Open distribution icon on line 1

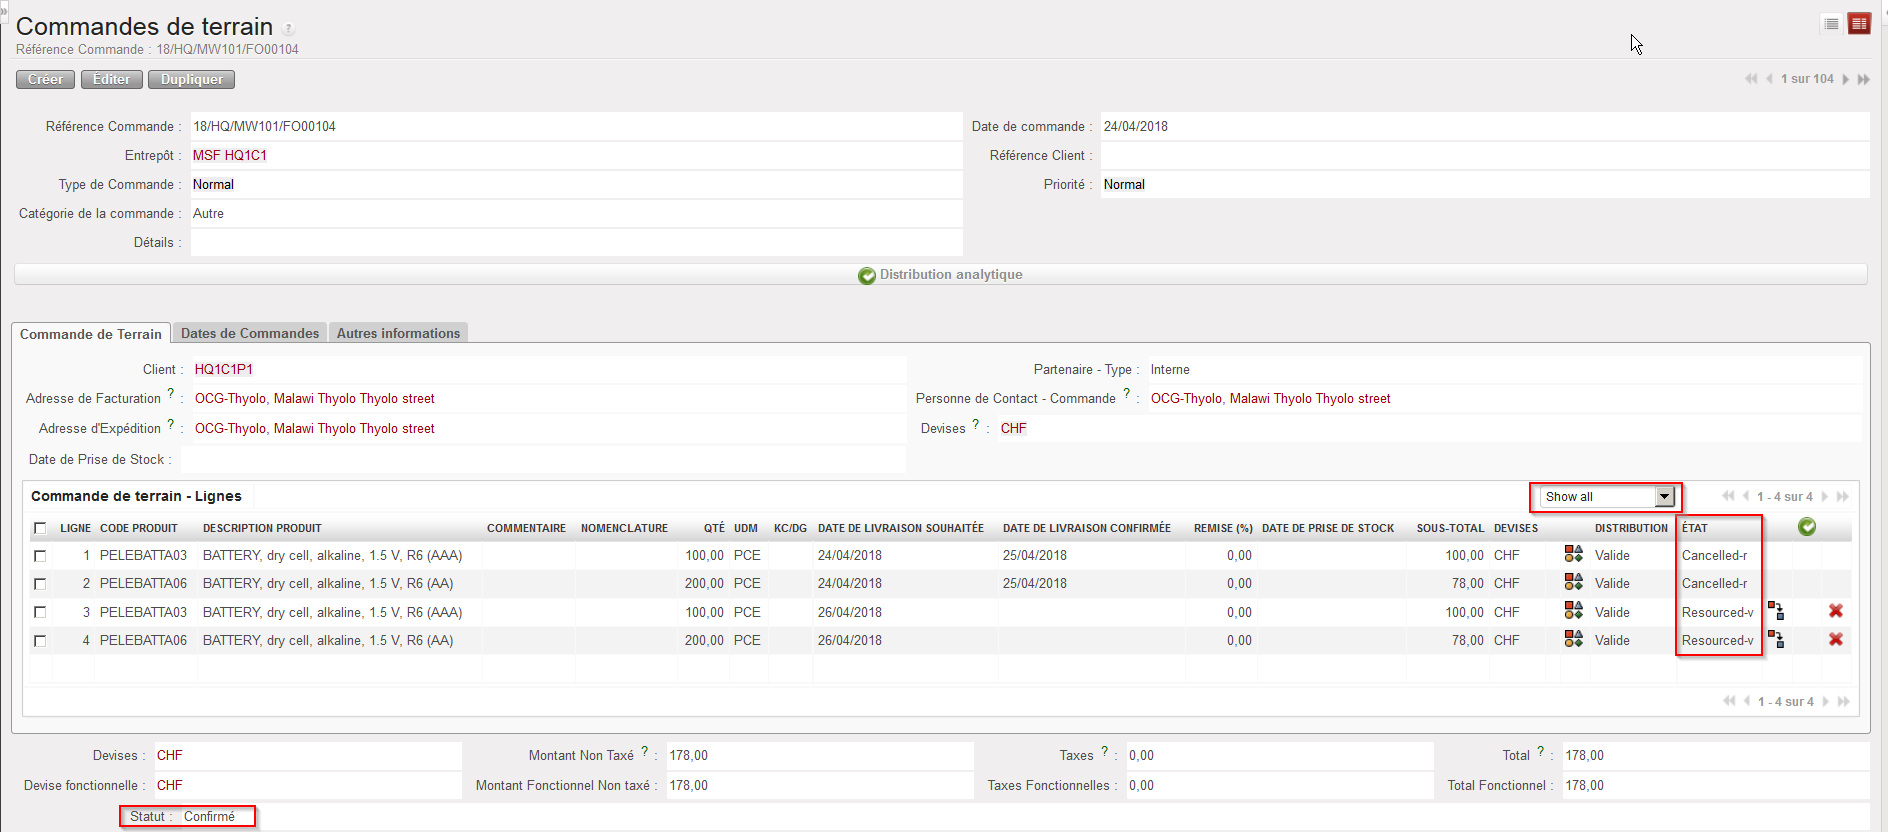point(1573,554)
